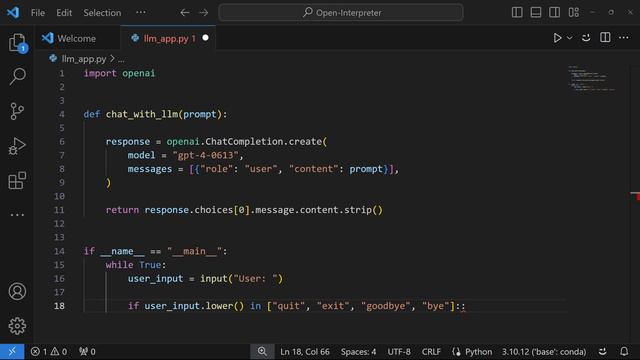640x360 pixels.
Task: Toggle the bottom panel layout icon
Action: click(536, 12)
